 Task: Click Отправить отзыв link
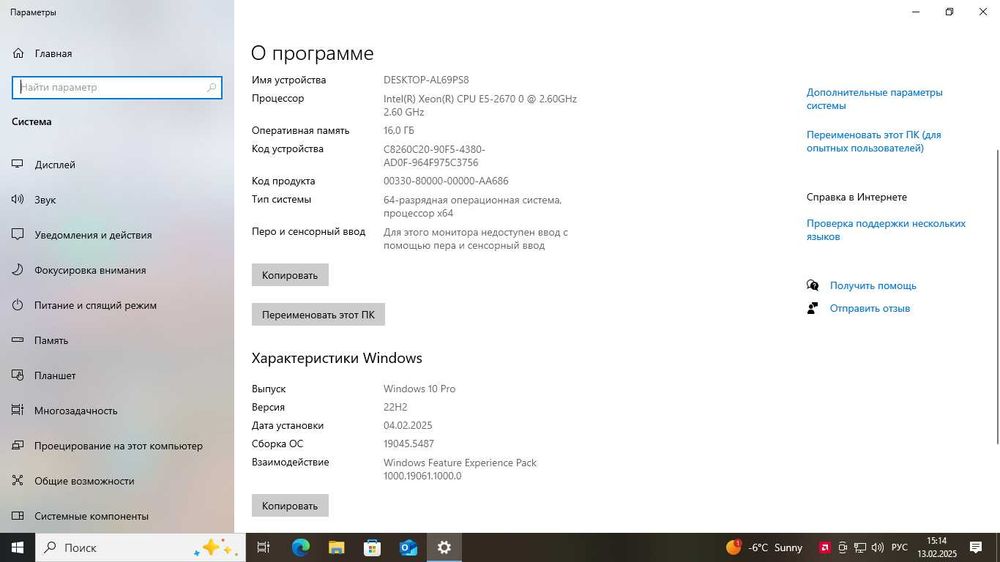pyautogui.click(x=869, y=308)
